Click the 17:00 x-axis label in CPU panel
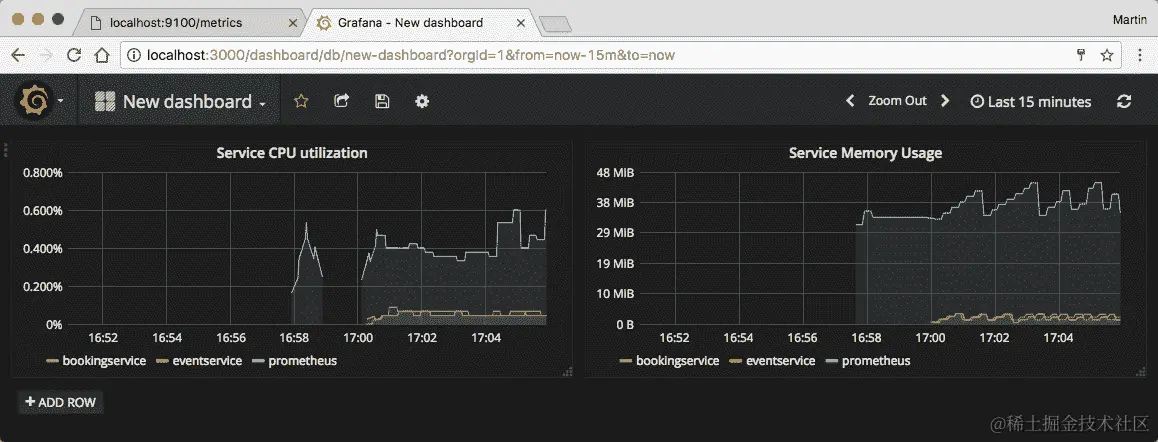Viewport: 1158px width, 442px height. point(357,338)
